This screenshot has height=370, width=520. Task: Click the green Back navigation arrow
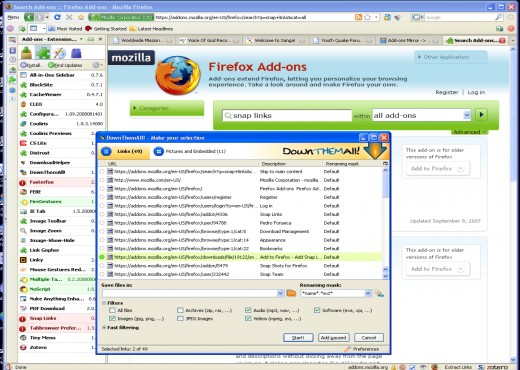(x=29, y=17)
